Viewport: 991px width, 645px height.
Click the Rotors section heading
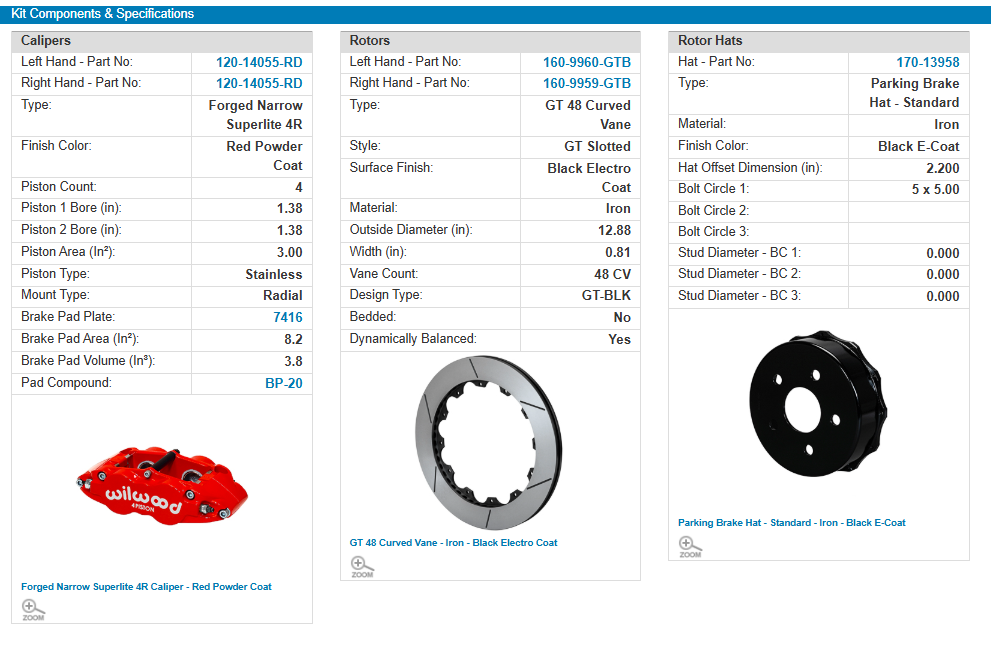pyautogui.click(x=370, y=41)
